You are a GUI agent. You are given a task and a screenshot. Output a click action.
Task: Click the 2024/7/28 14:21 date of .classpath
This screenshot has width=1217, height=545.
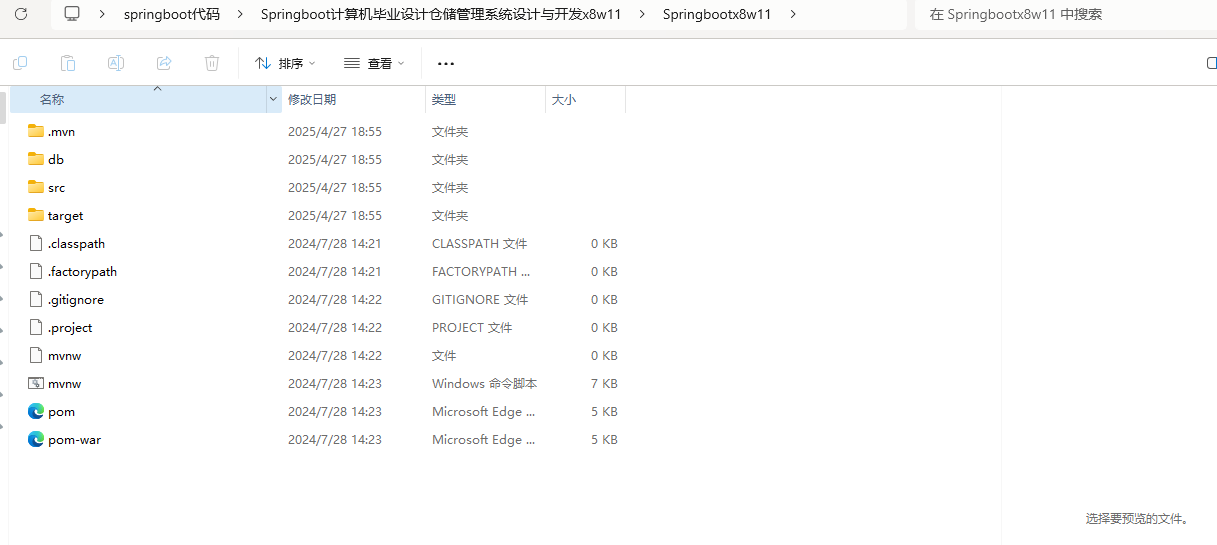coord(334,243)
